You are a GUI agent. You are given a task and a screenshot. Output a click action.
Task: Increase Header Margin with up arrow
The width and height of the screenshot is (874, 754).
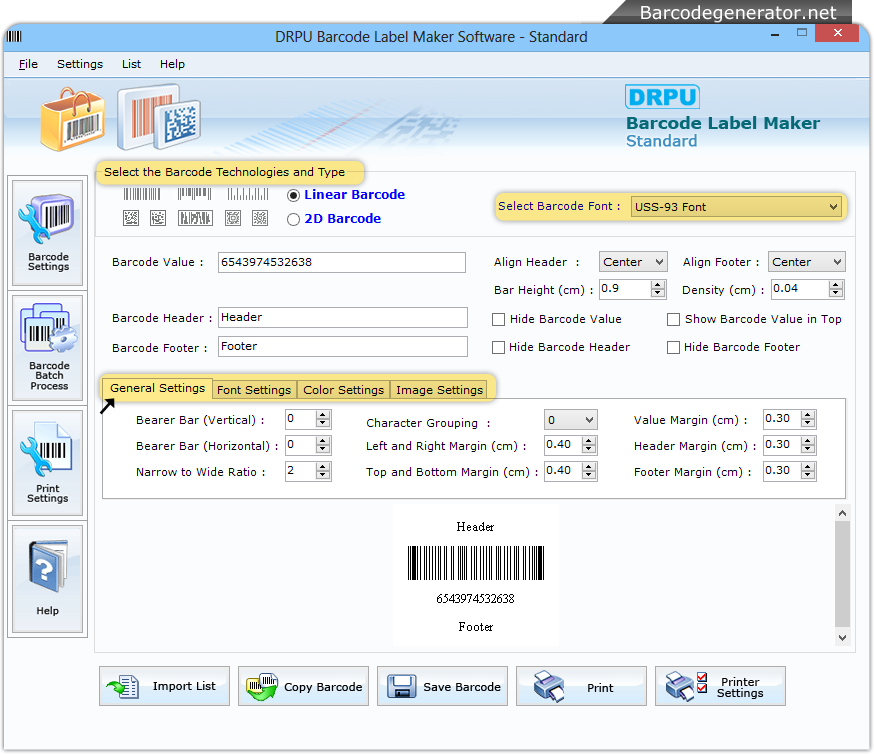(808, 441)
